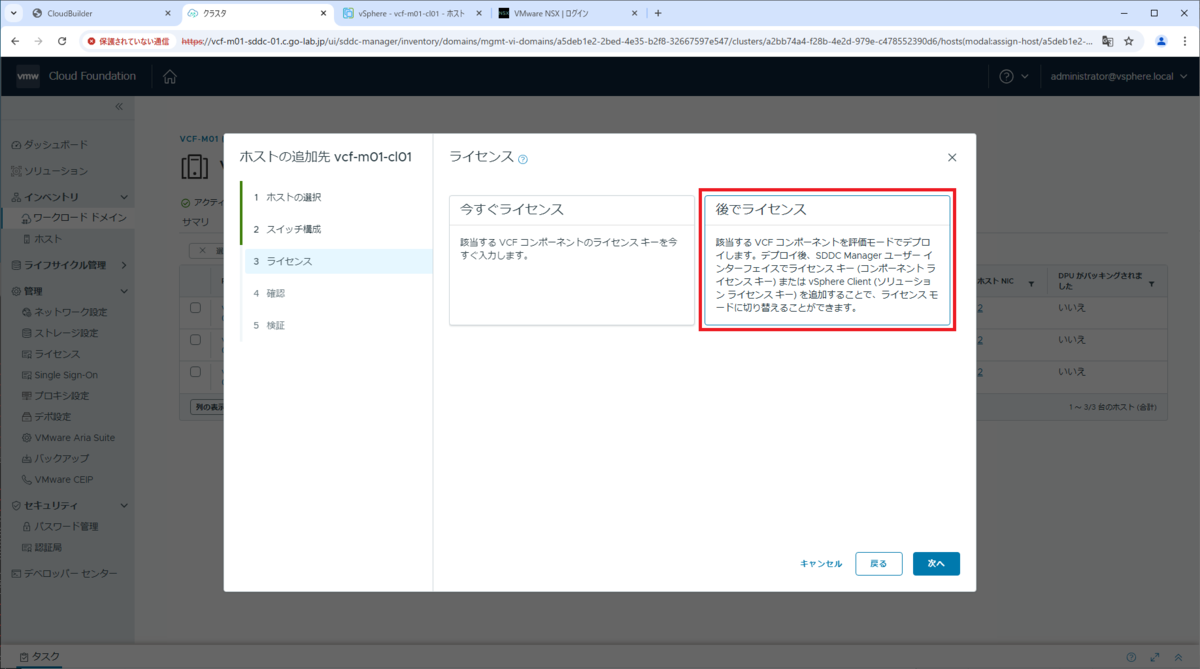Open バックアップ in sidebar

[x=61, y=459]
